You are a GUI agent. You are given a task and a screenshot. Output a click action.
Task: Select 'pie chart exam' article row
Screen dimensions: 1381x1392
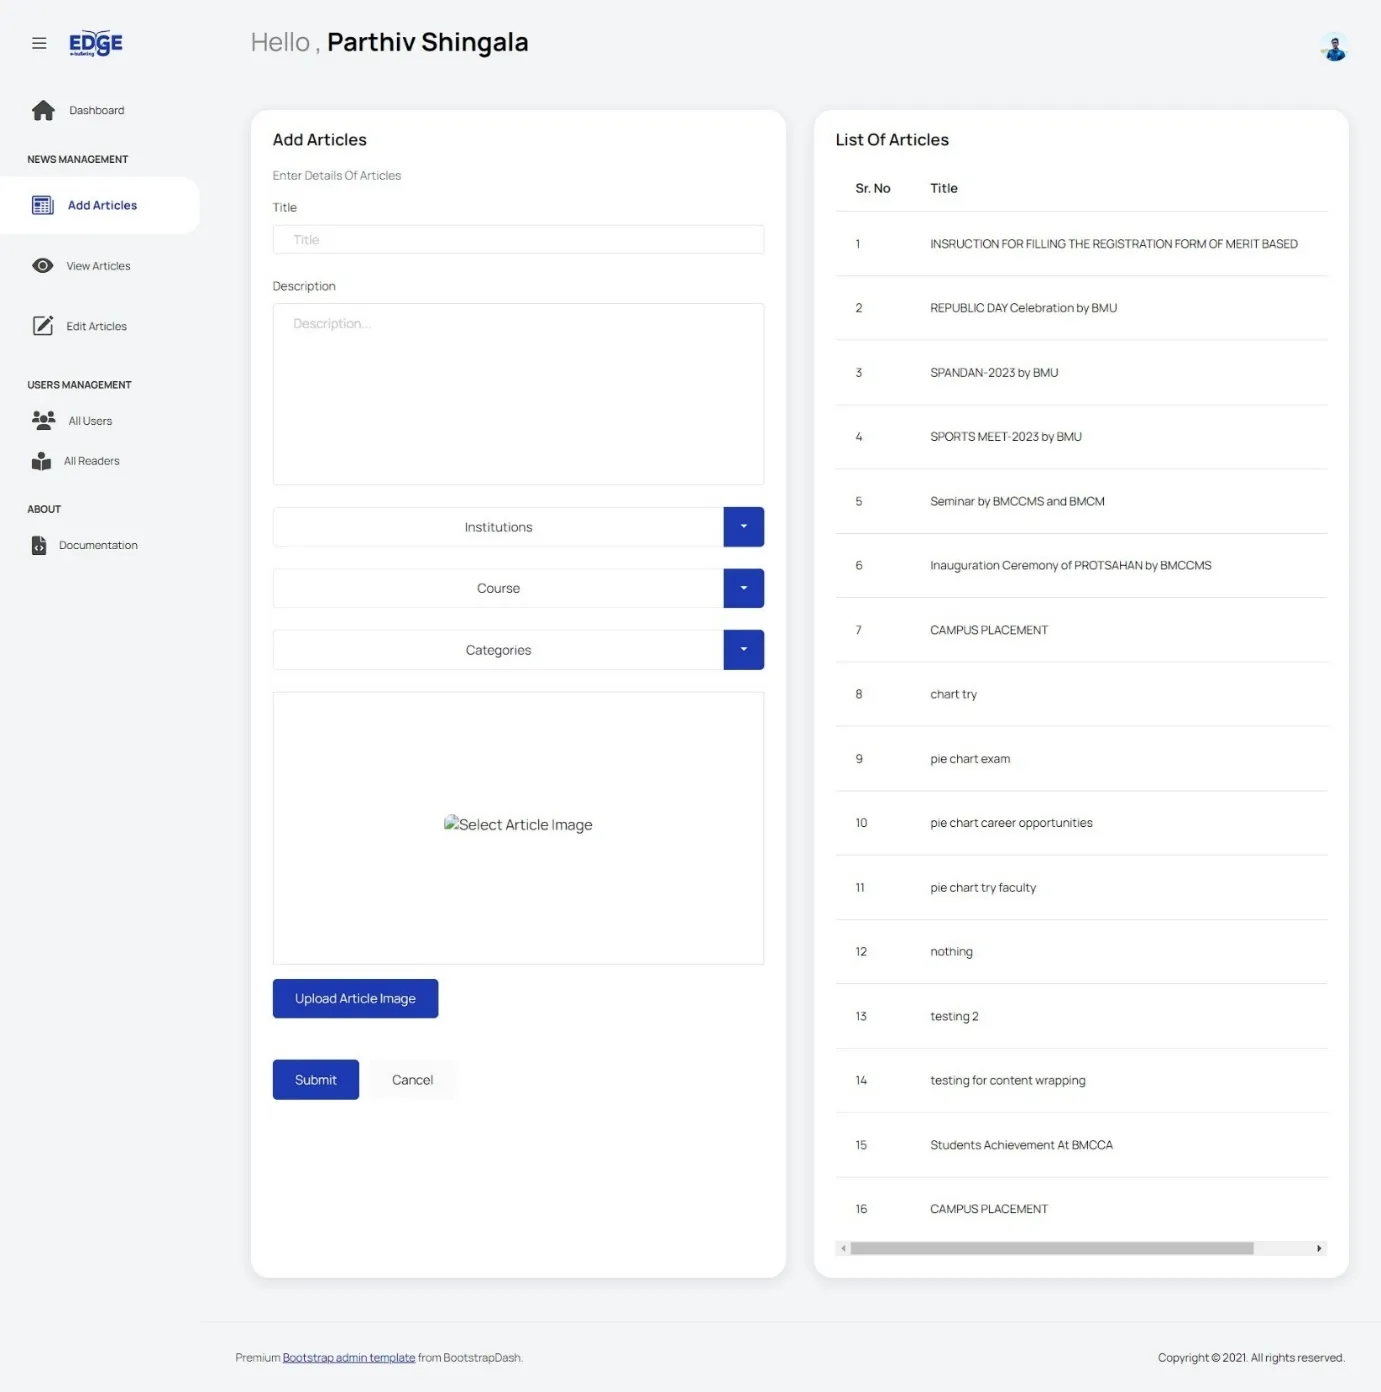coord(1081,759)
